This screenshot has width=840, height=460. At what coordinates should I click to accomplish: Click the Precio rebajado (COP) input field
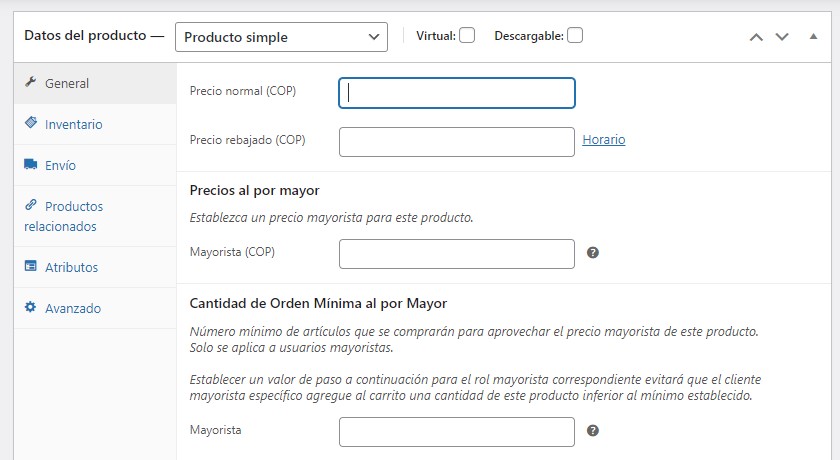tap(457, 142)
